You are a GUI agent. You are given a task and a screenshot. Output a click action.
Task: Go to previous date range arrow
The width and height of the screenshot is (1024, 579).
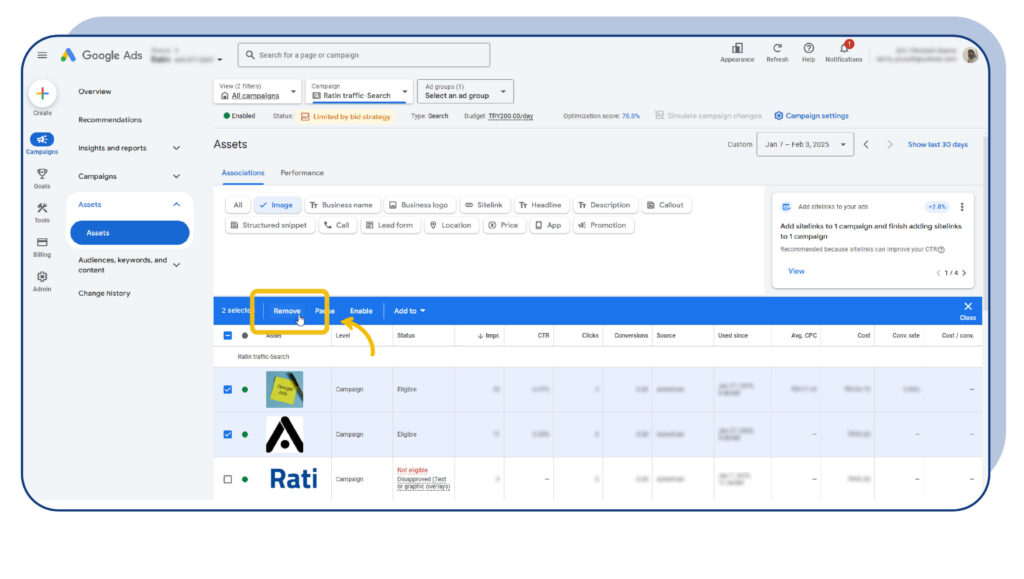[866, 144]
